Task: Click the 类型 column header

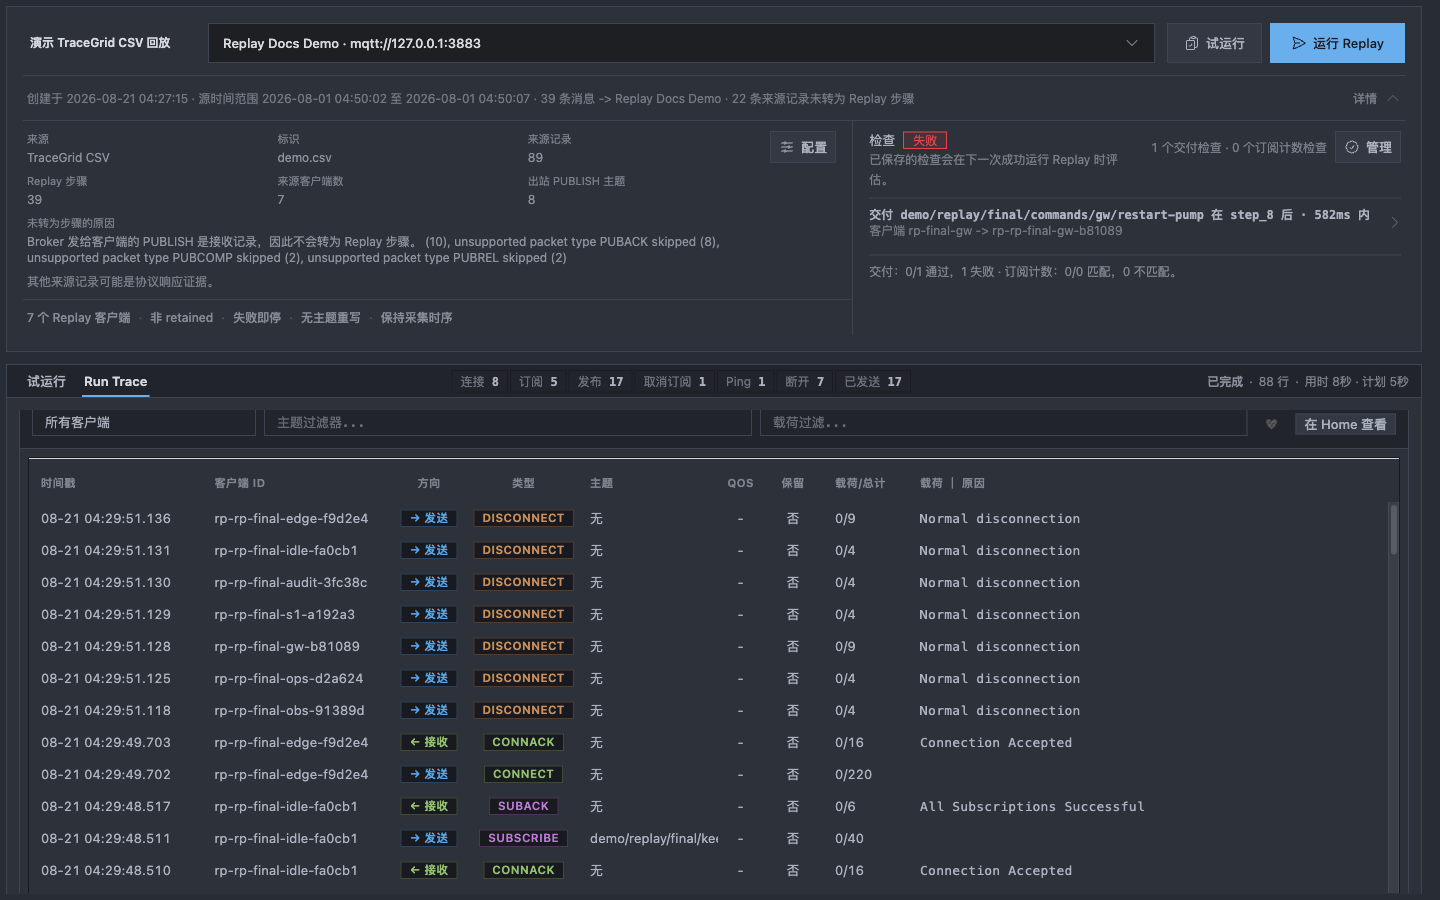Action: [523, 483]
